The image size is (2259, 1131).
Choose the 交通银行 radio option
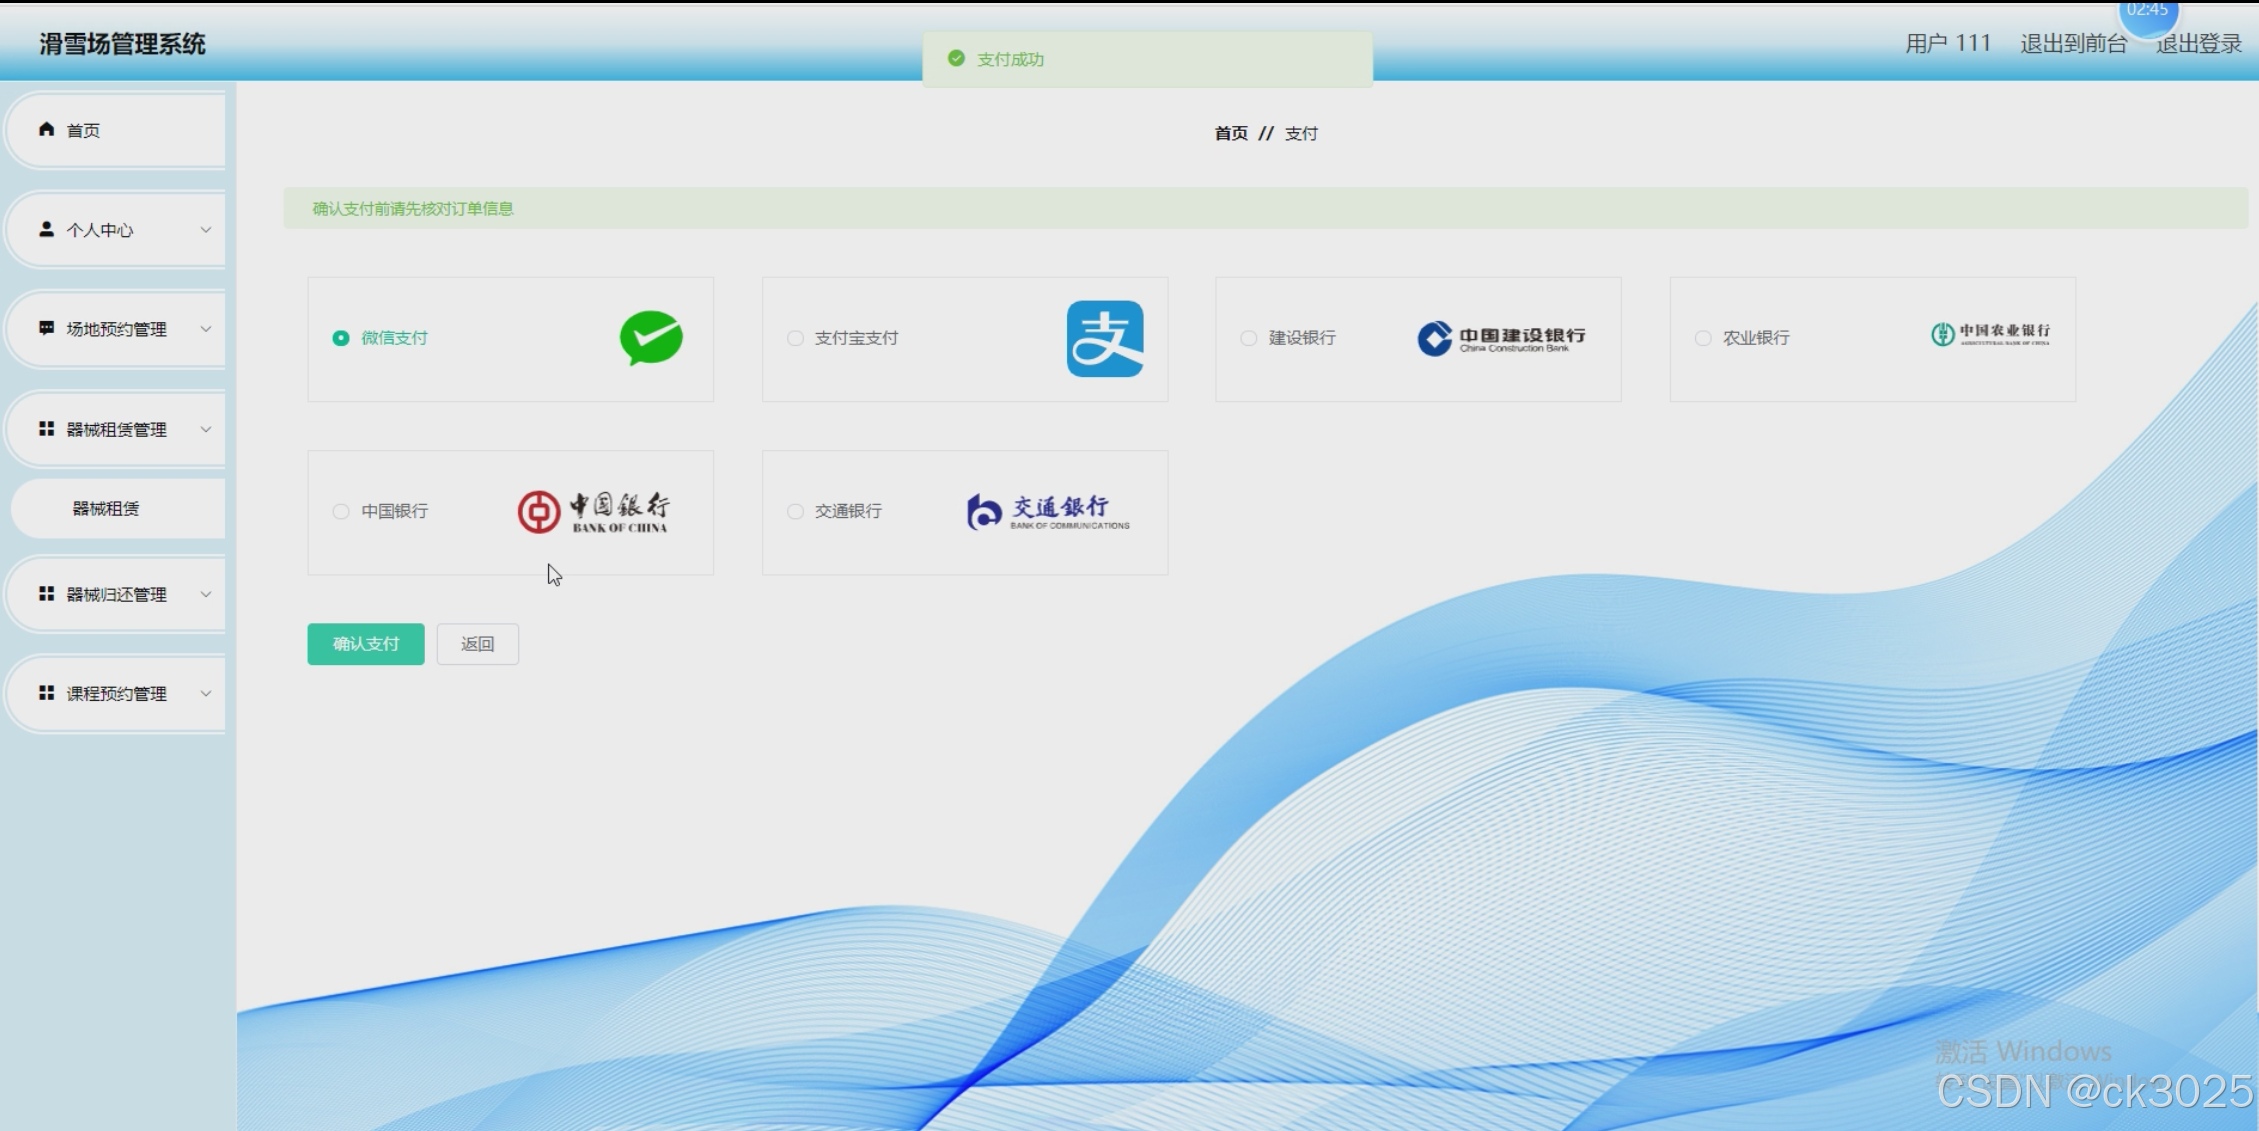coord(795,511)
